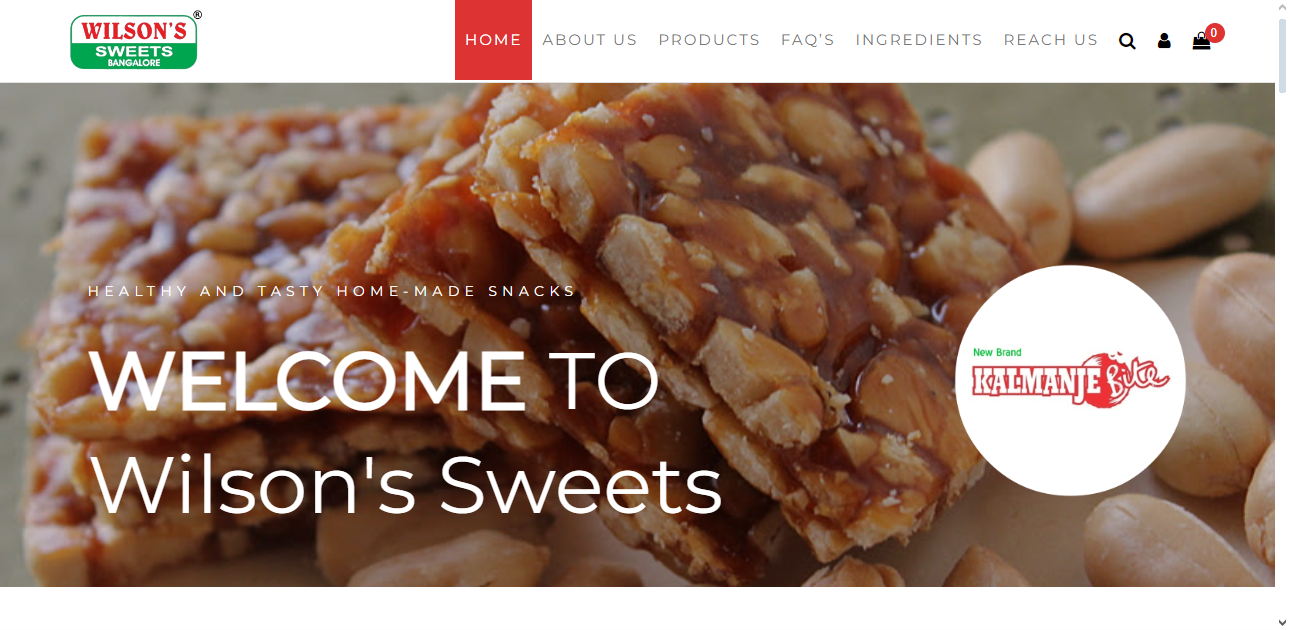Click the New Brand label
The image size is (1290, 630).
point(997,352)
